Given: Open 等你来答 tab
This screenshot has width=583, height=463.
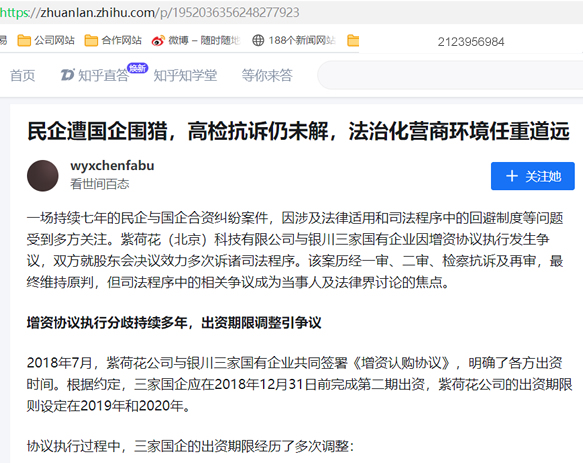Looking at the screenshot, I should [267, 75].
